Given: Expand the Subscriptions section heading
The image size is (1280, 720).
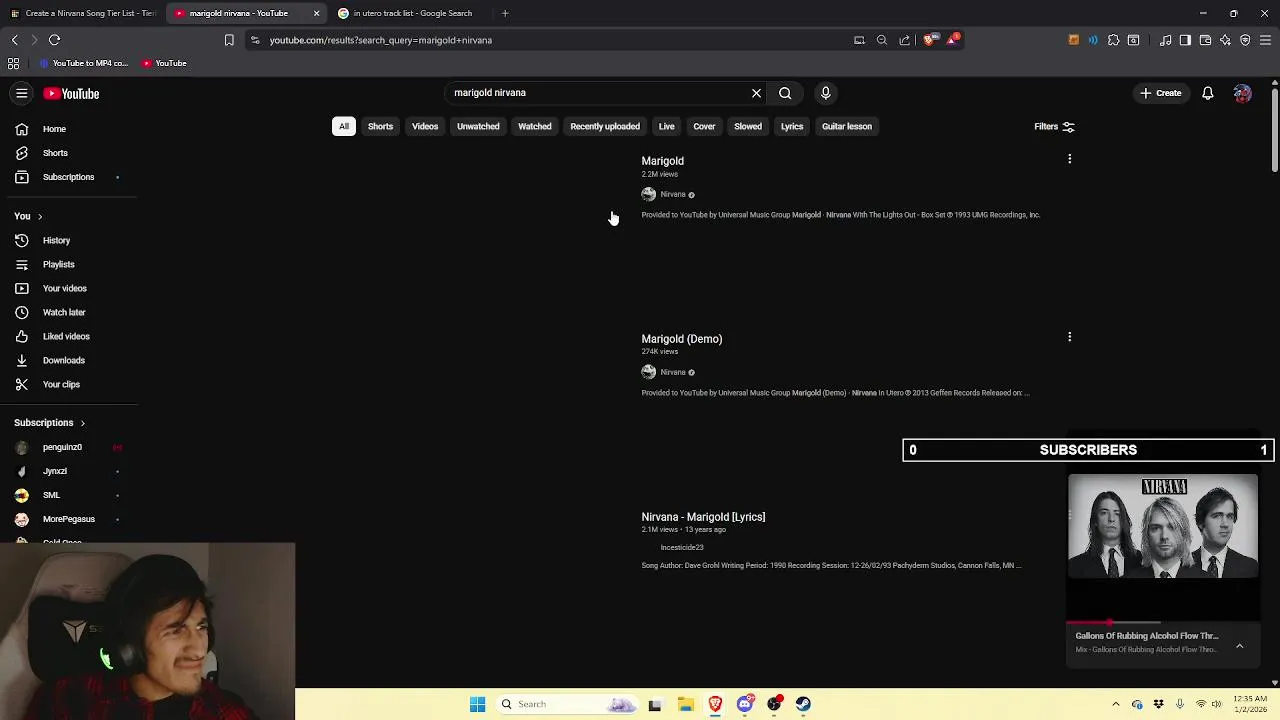Looking at the screenshot, I should coord(49,423).
